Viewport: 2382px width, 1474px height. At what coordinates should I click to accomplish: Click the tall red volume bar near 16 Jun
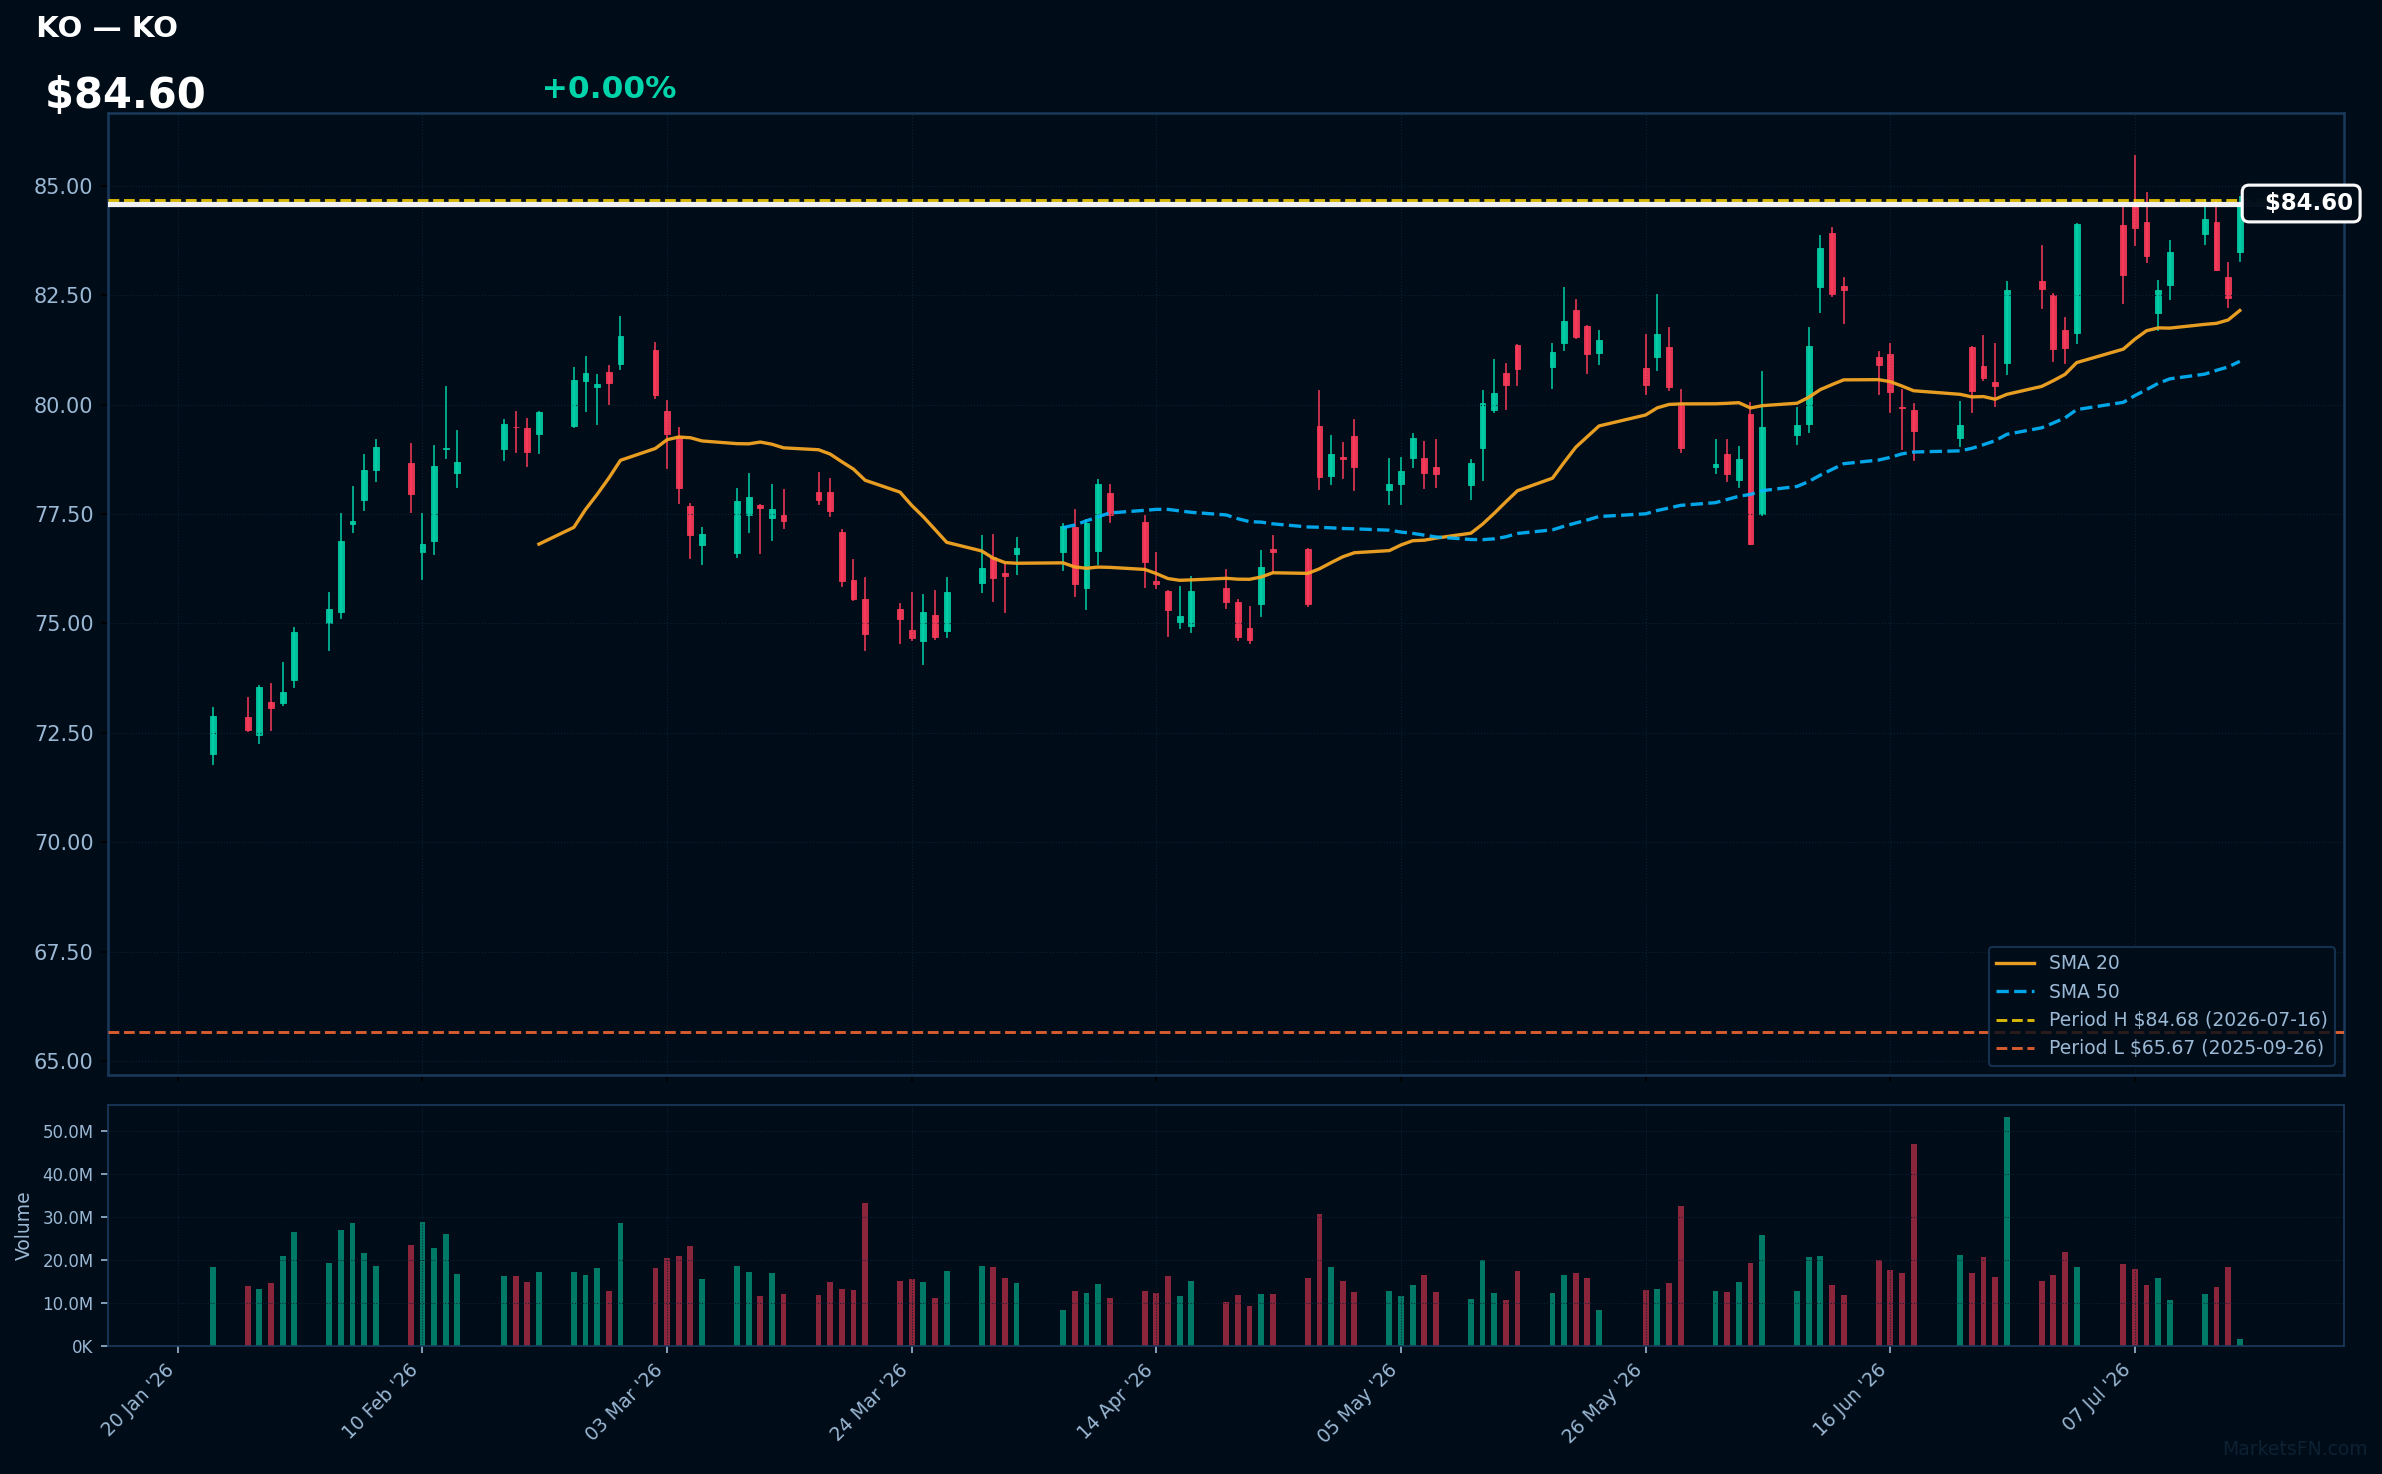coord(1913,1245)
